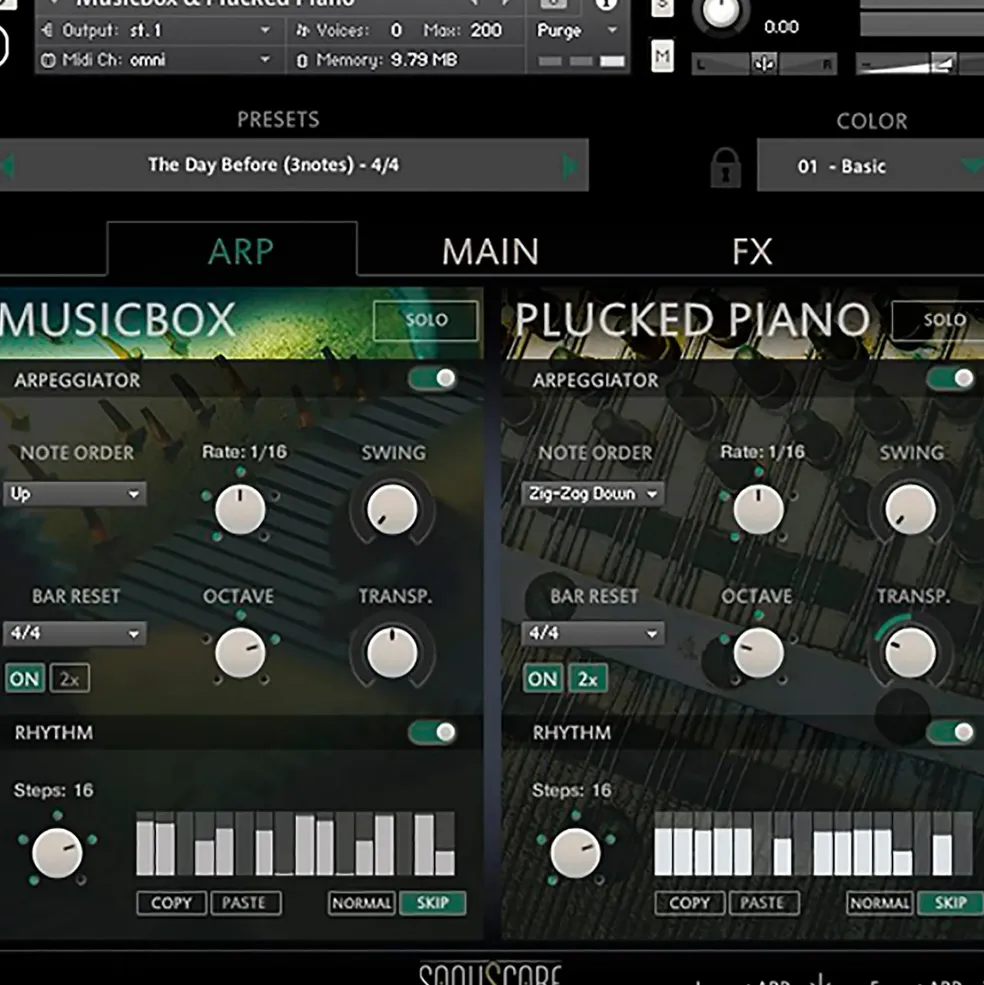This screenshot has width=984, height=985.
Task: Click the Midi Ch icon left of omni
Action: pyautogui.click(x=48, y=60)
